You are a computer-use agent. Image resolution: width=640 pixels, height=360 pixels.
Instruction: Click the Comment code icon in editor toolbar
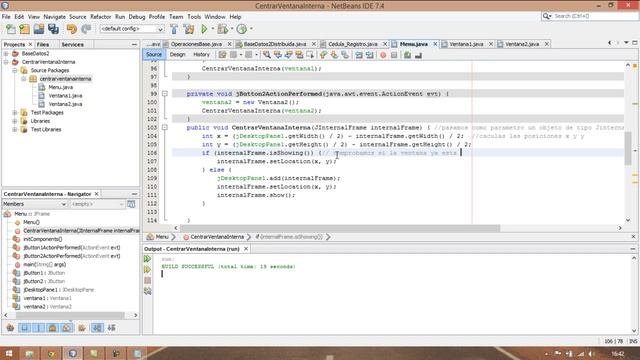[x=407, y=55]
